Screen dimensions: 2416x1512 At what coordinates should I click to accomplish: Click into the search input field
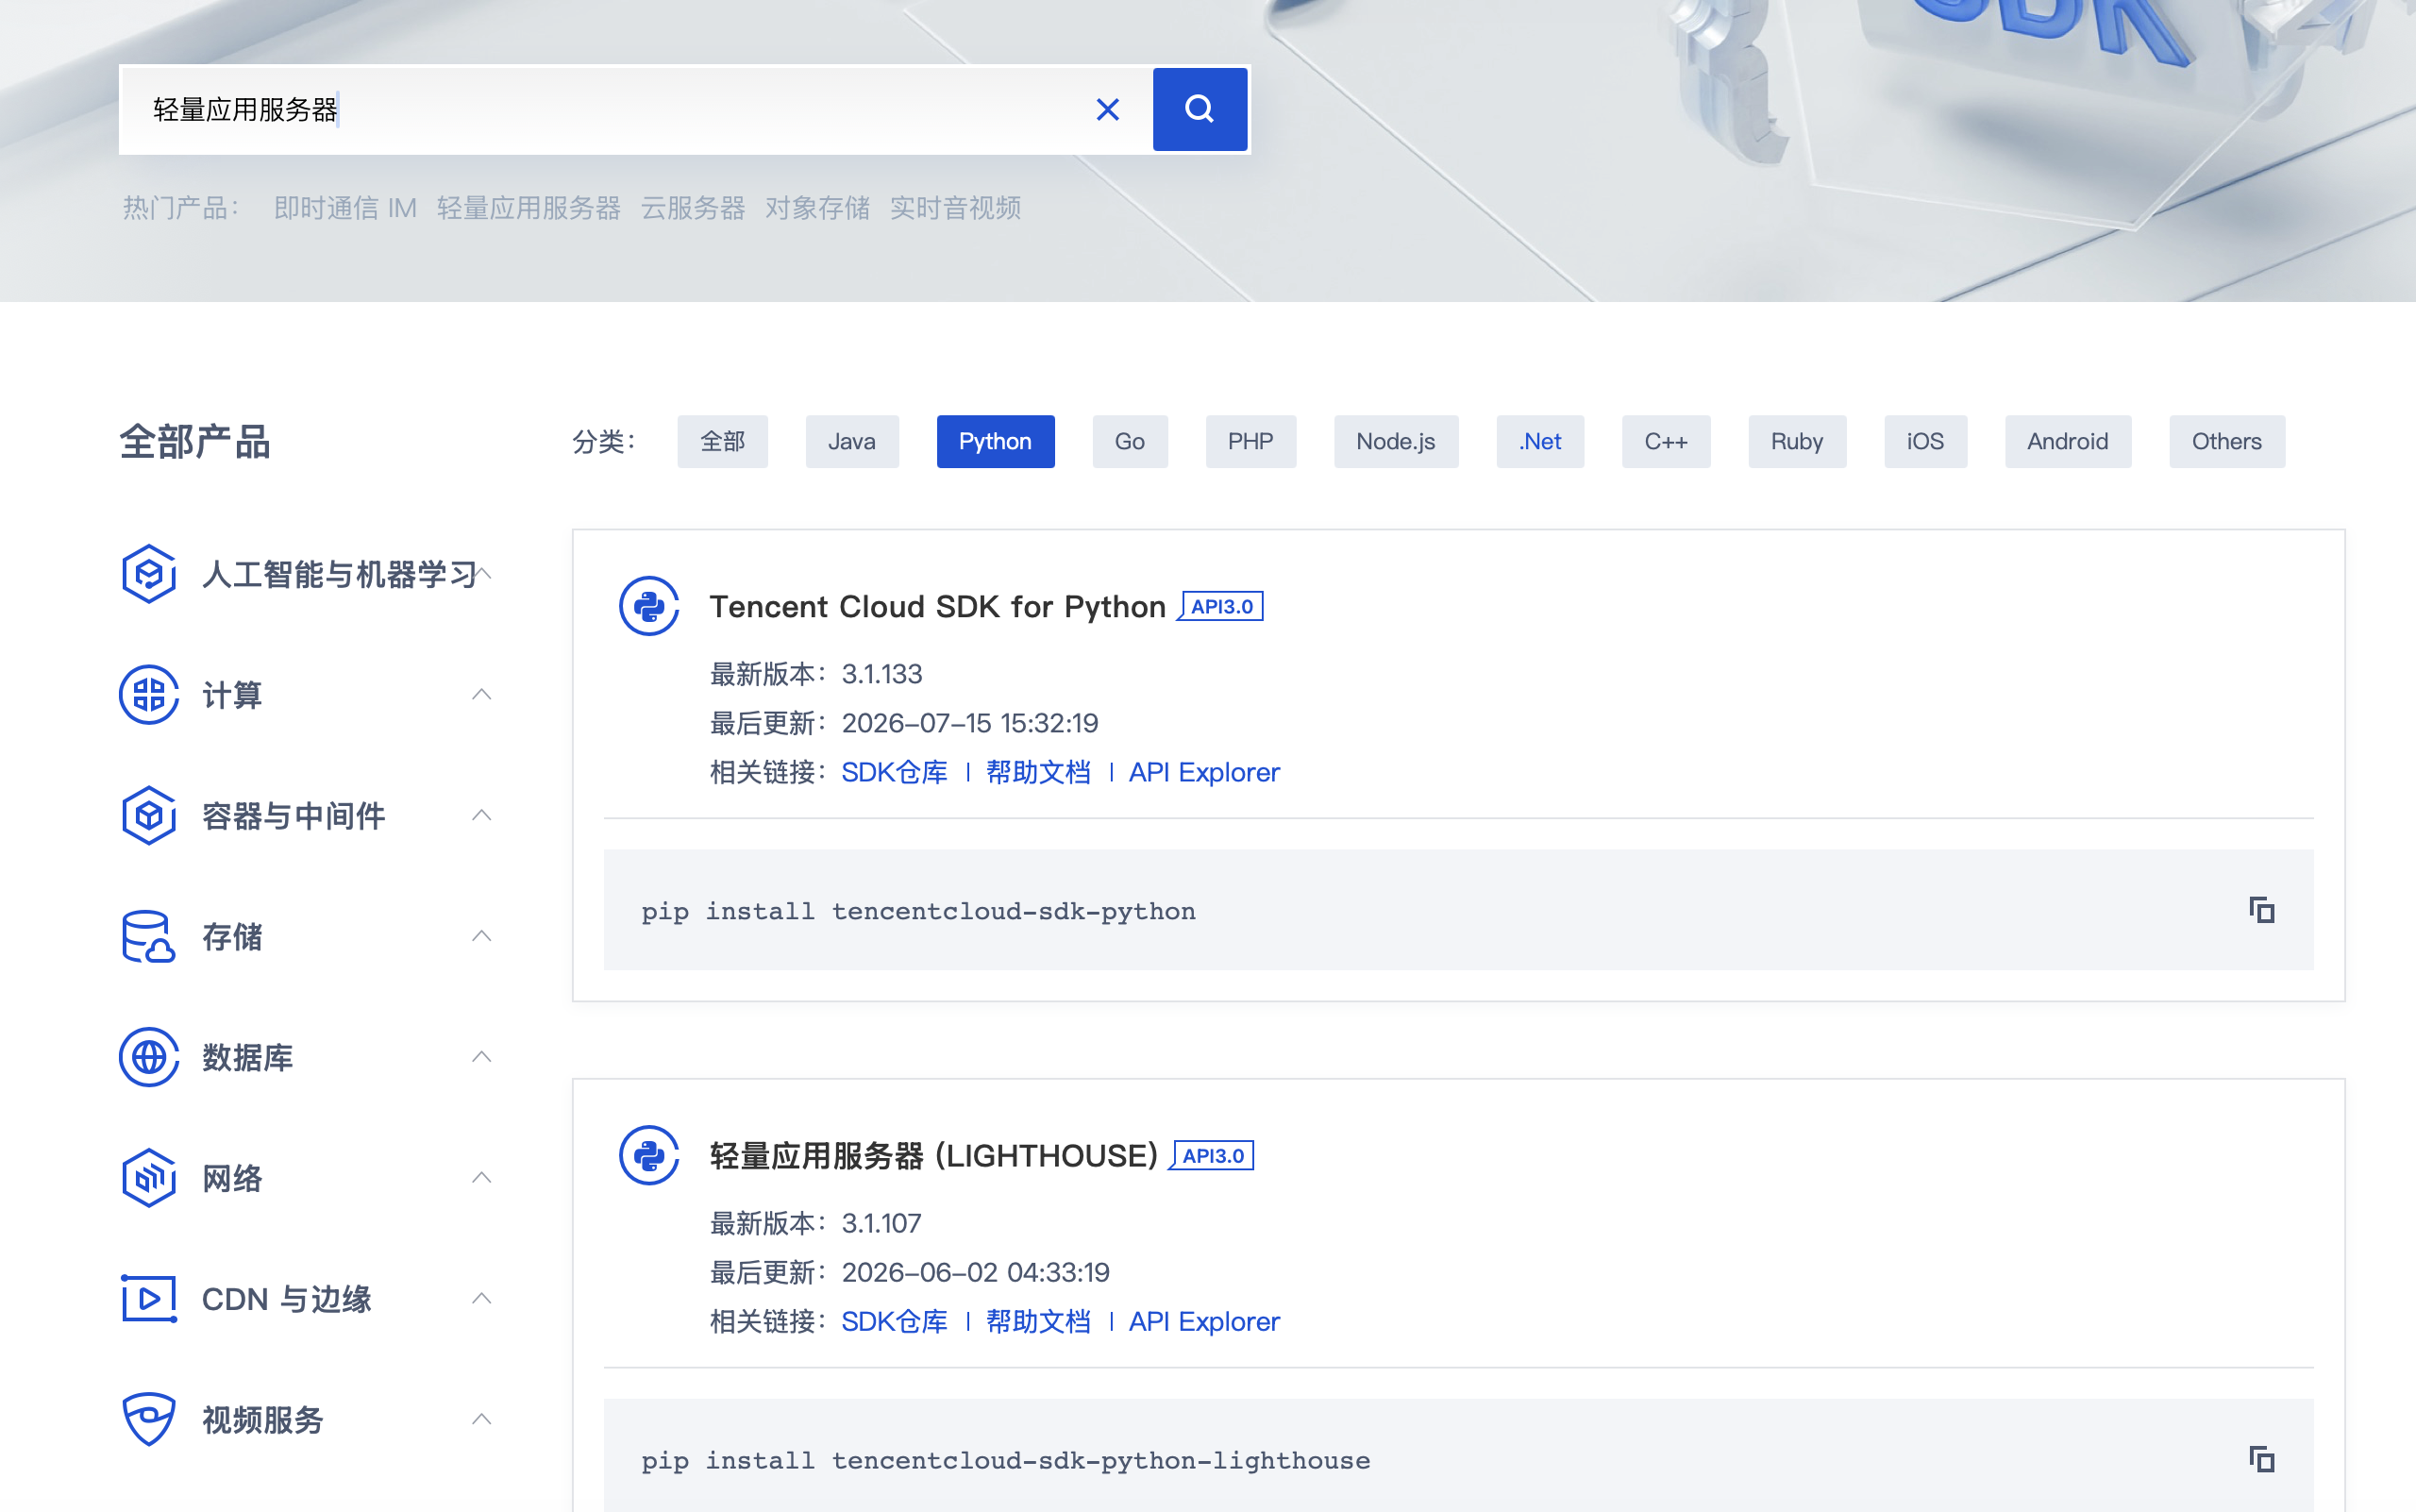[610, 109]
